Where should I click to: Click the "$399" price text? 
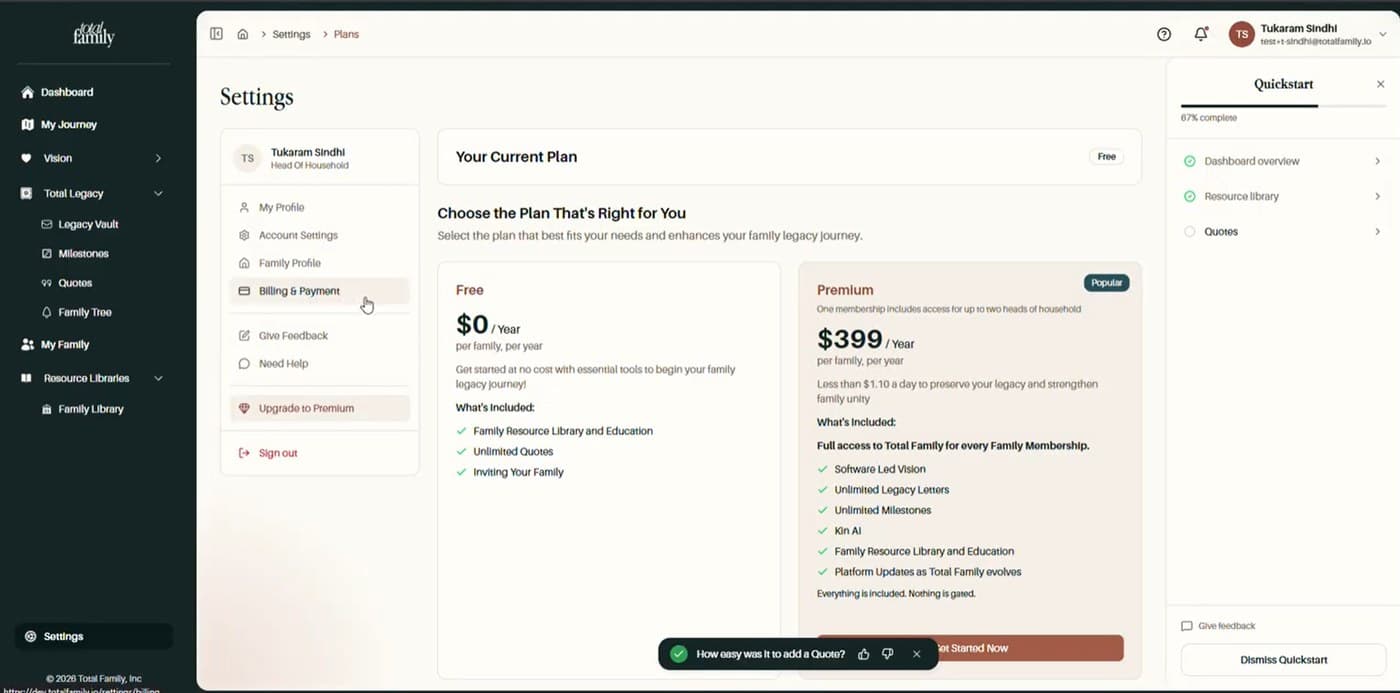click(849, 339)
